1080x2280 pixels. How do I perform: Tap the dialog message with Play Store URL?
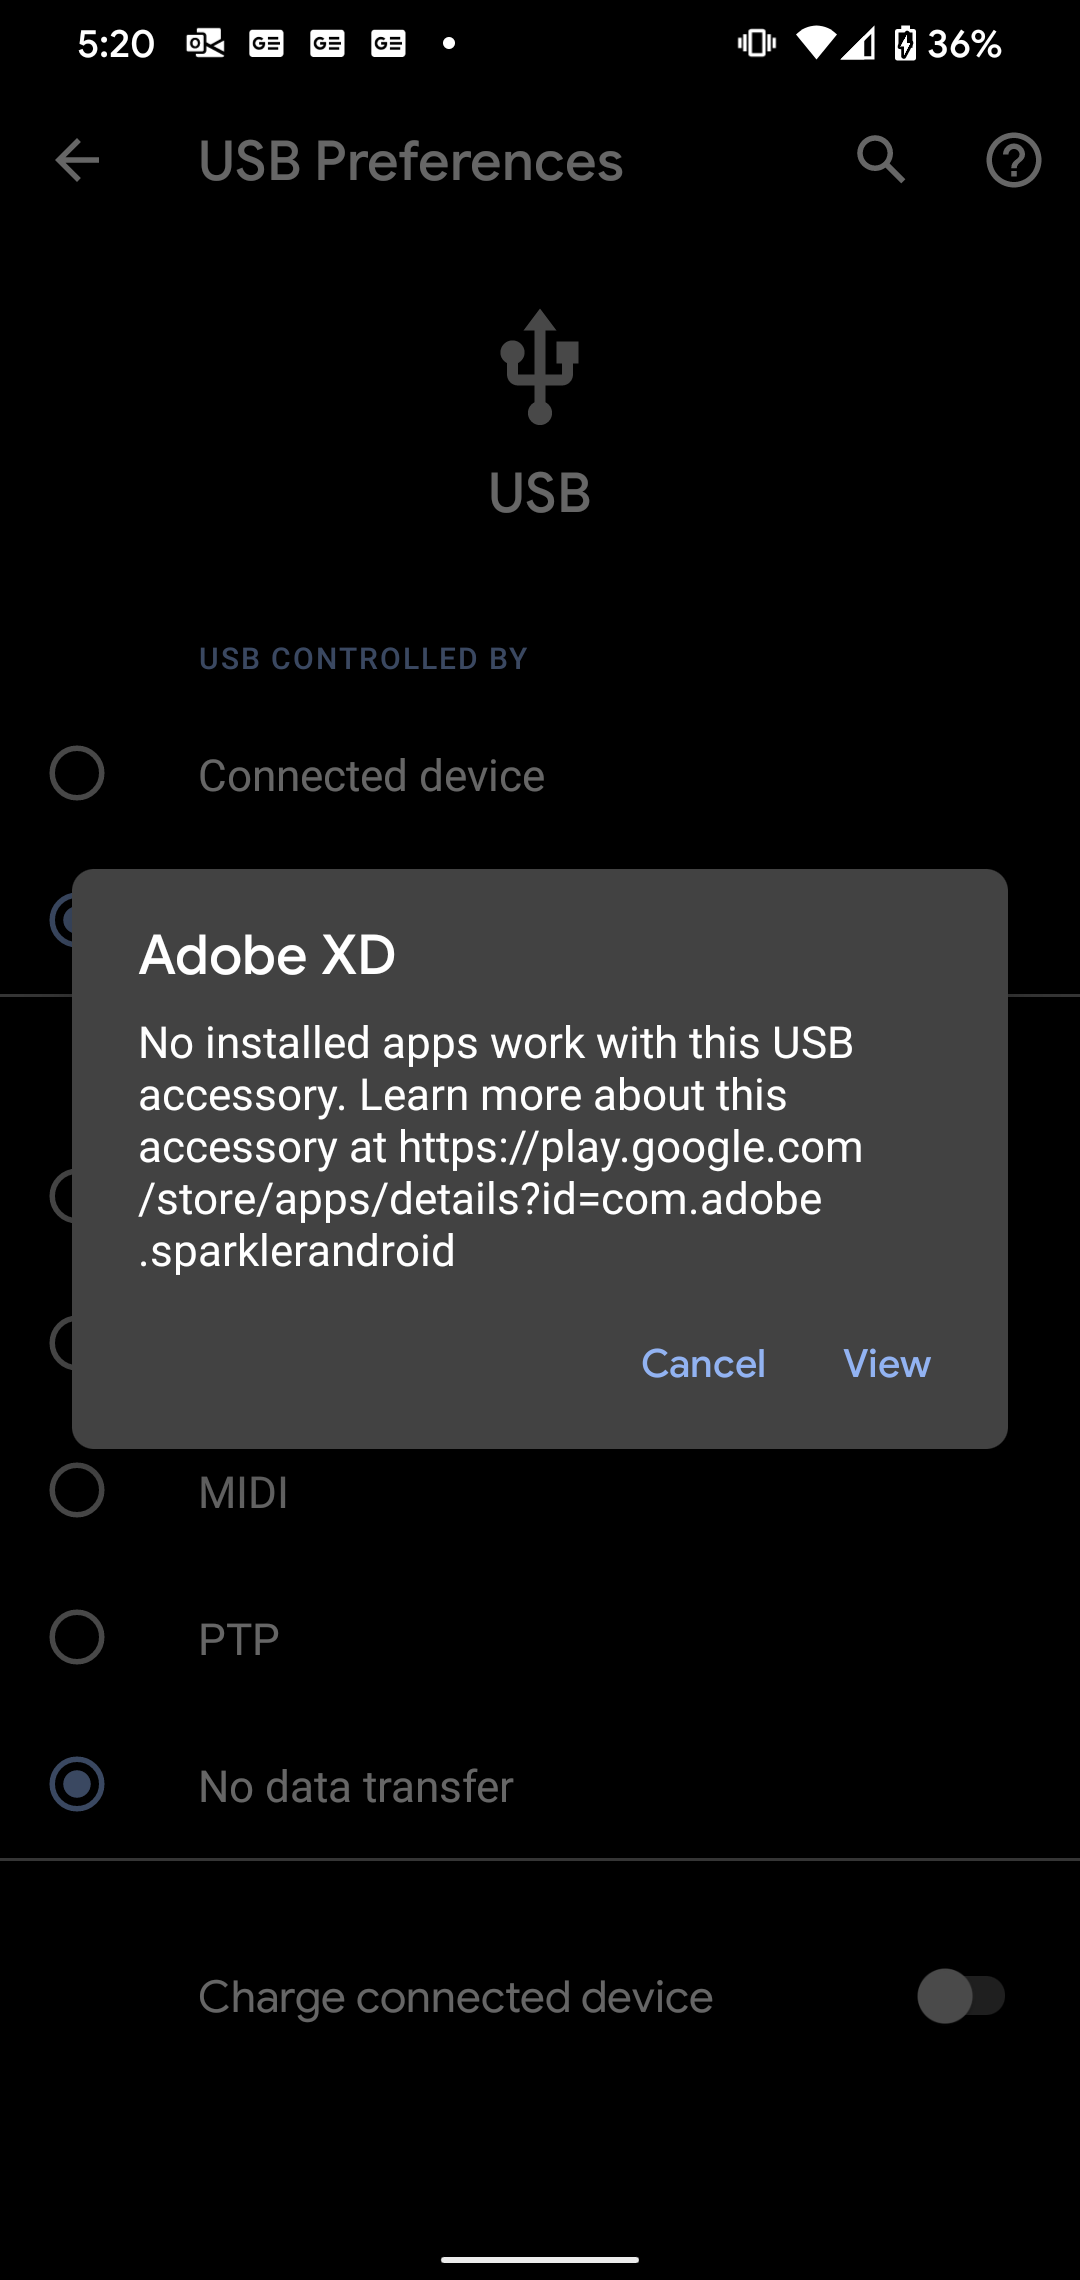click(500, 1146)
